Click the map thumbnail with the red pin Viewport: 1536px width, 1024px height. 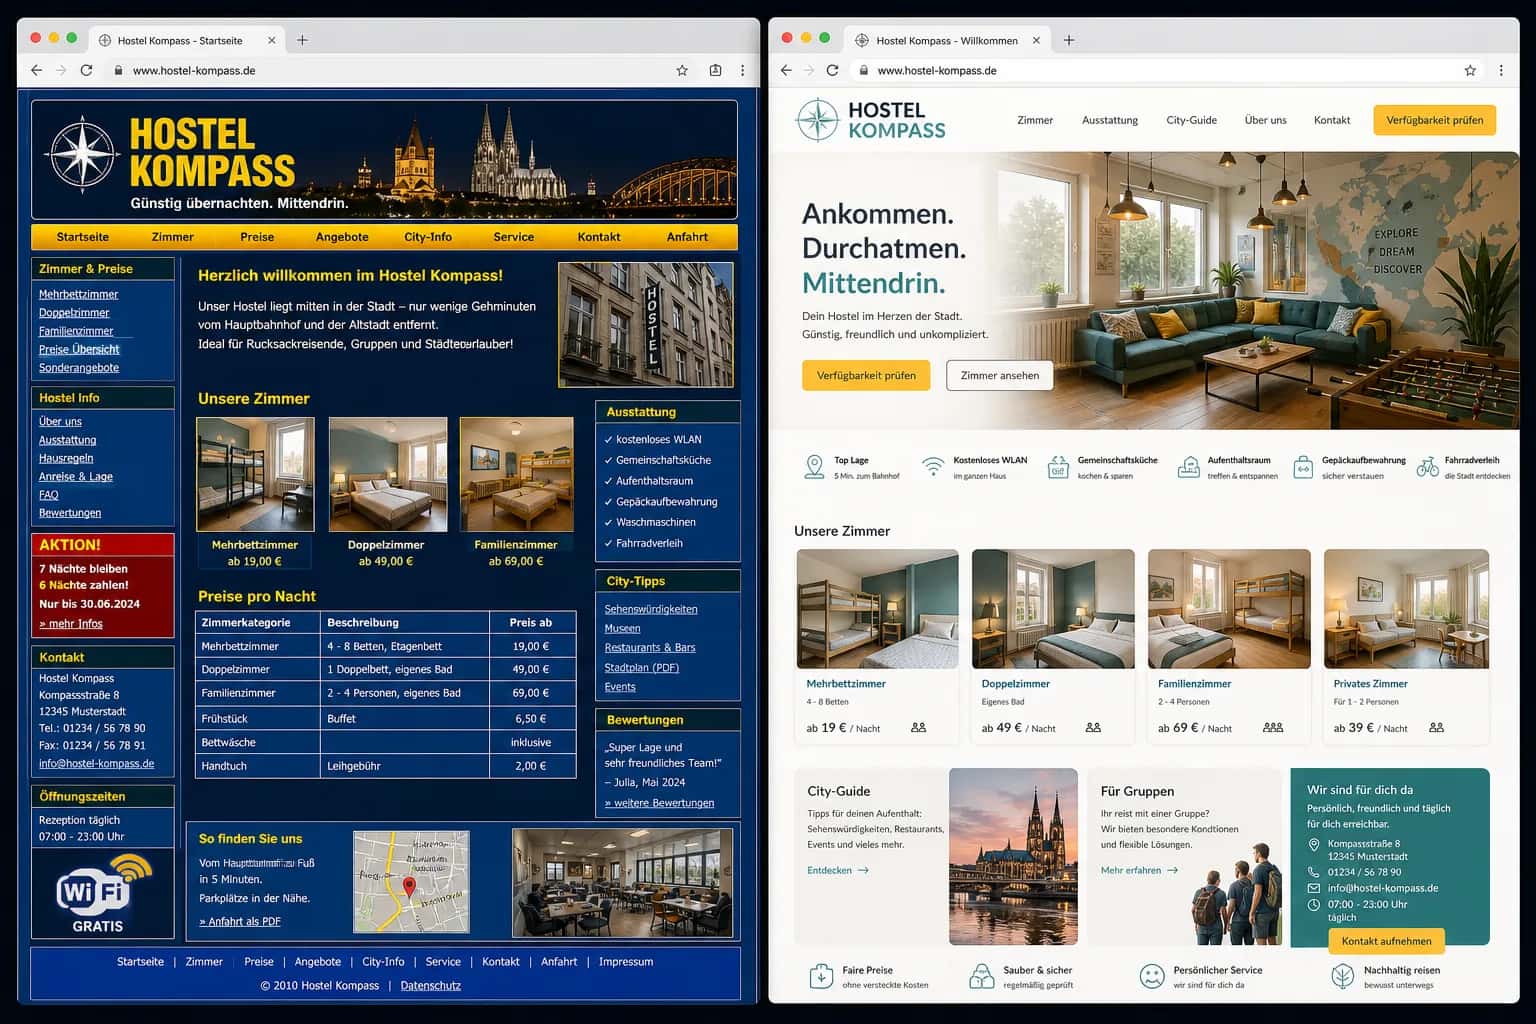pyautogui.click(x=411, y=881)
